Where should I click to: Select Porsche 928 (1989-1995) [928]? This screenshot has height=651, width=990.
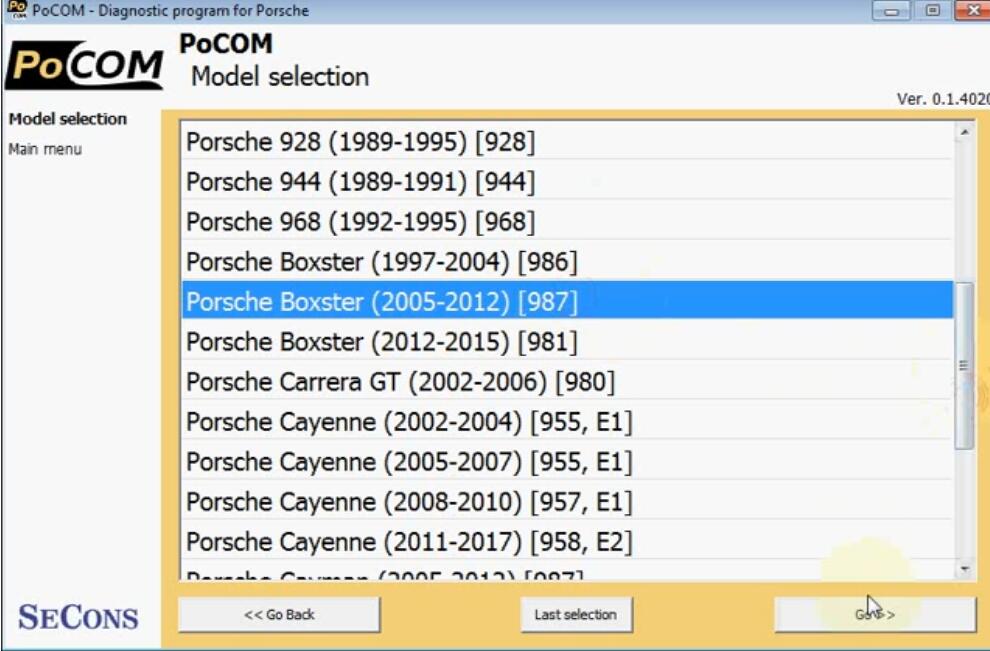click(x=567, y=141)
